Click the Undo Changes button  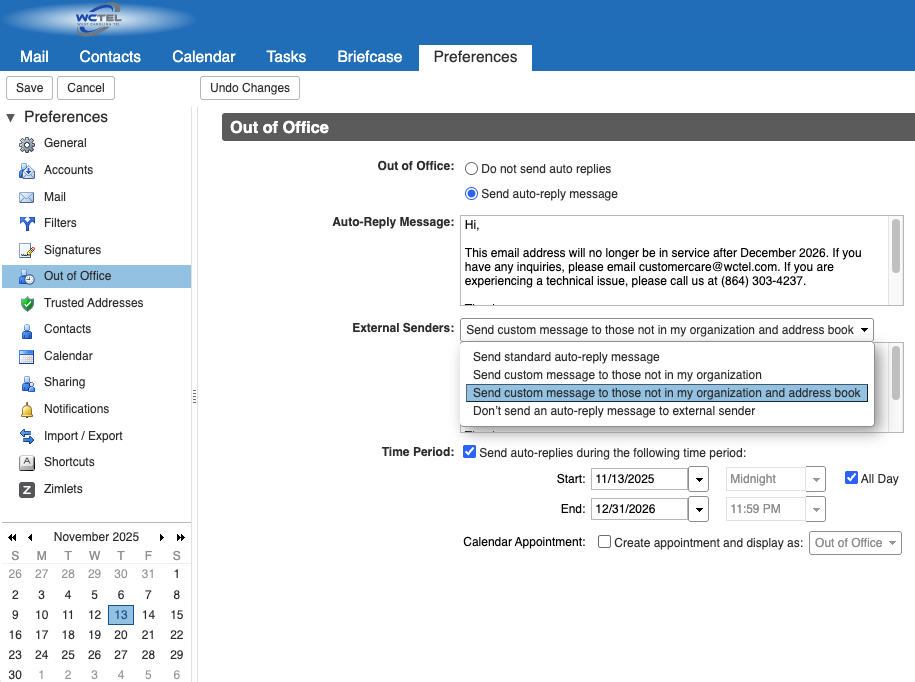coord(250,88)
